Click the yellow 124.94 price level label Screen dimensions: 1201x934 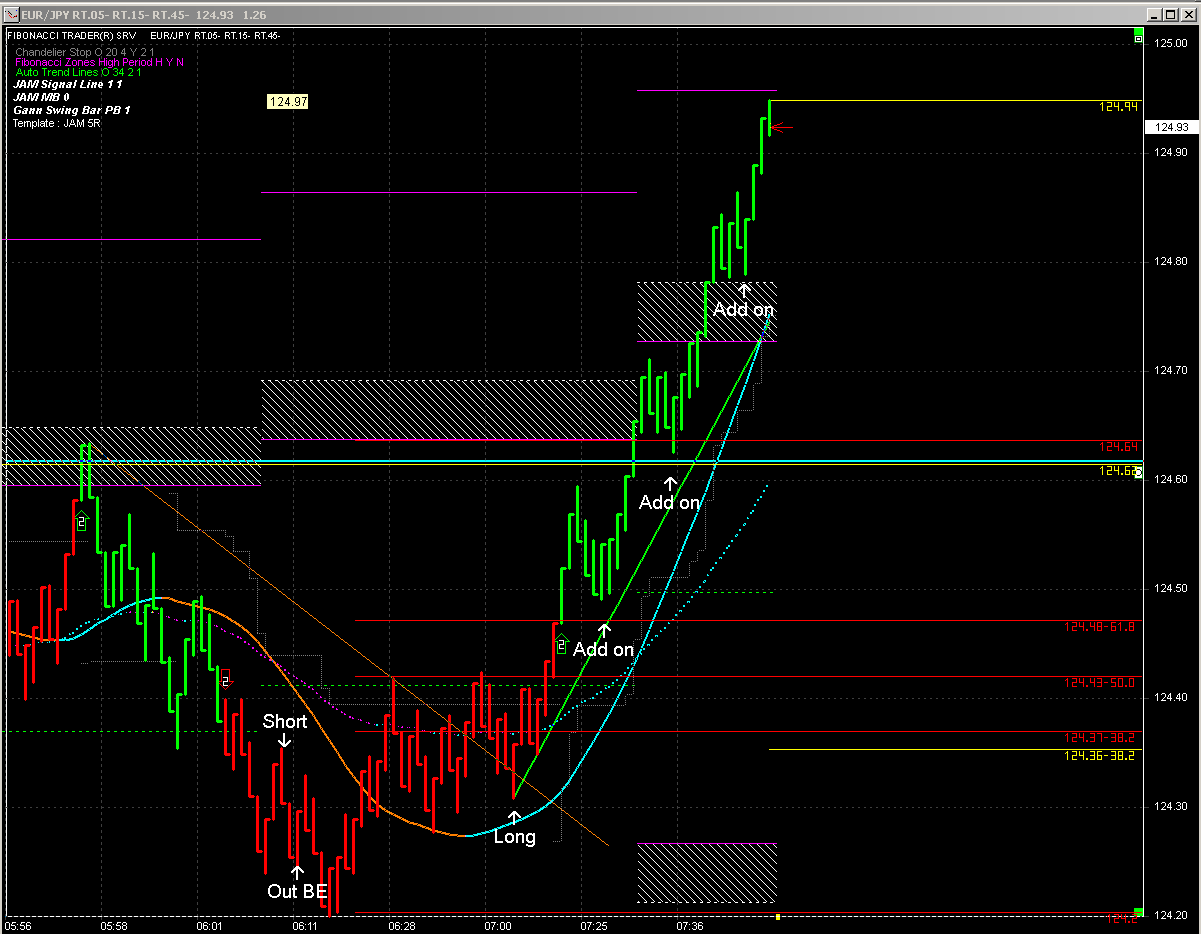1117,106
